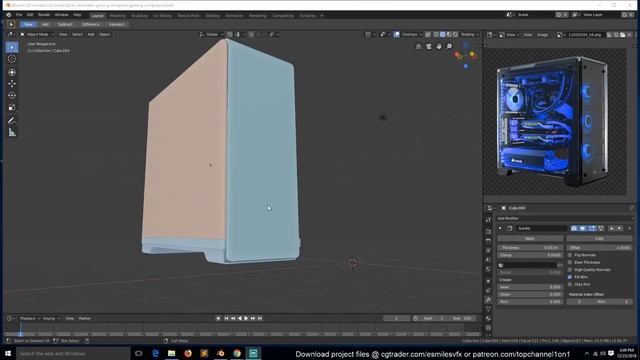Click the Thickness value slider

tap(530, 248)
